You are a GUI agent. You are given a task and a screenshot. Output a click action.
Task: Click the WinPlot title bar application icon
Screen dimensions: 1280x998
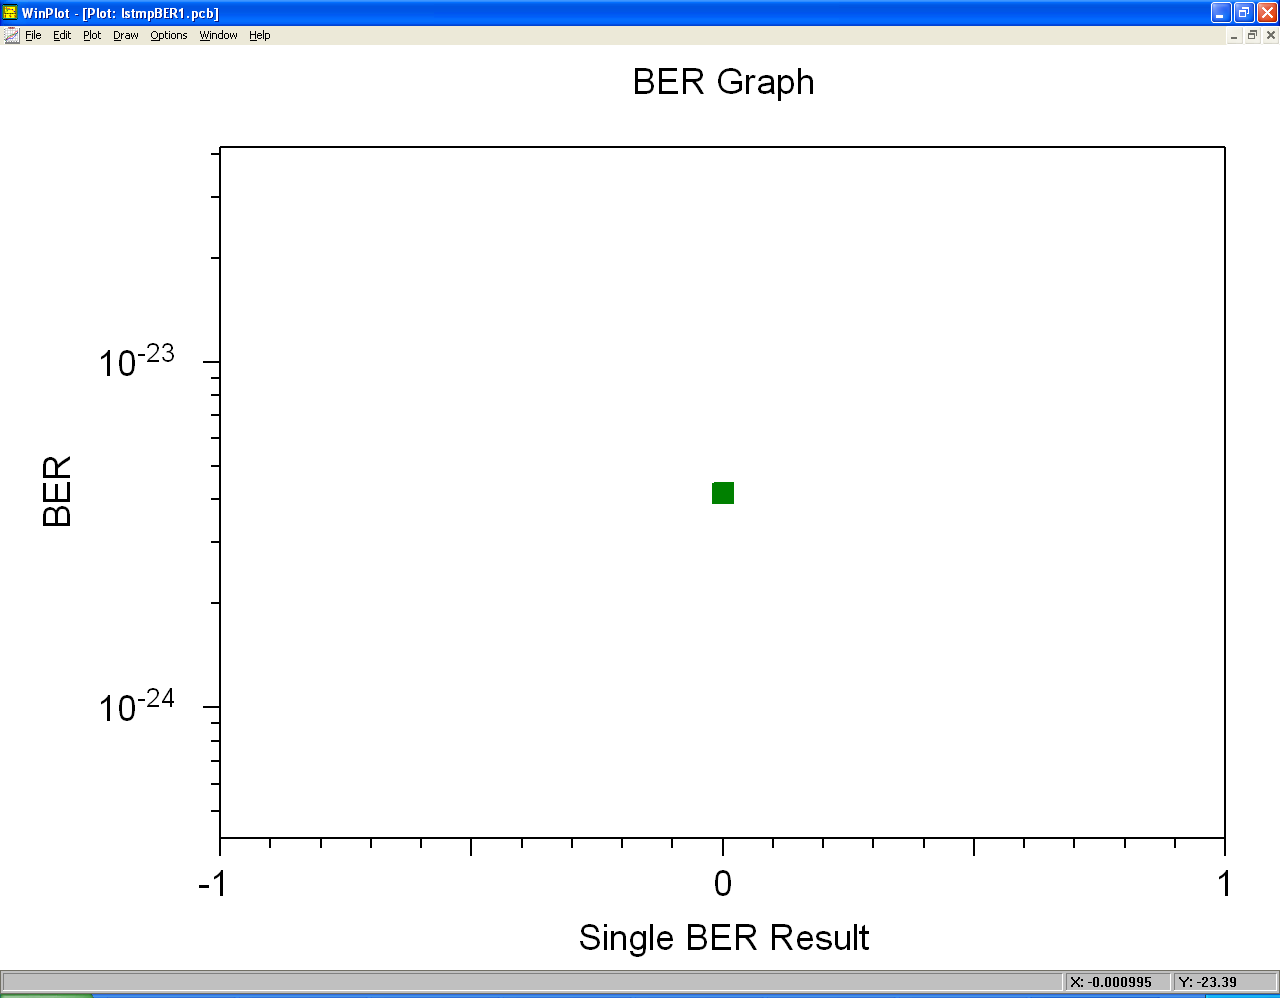pos(11,12)
